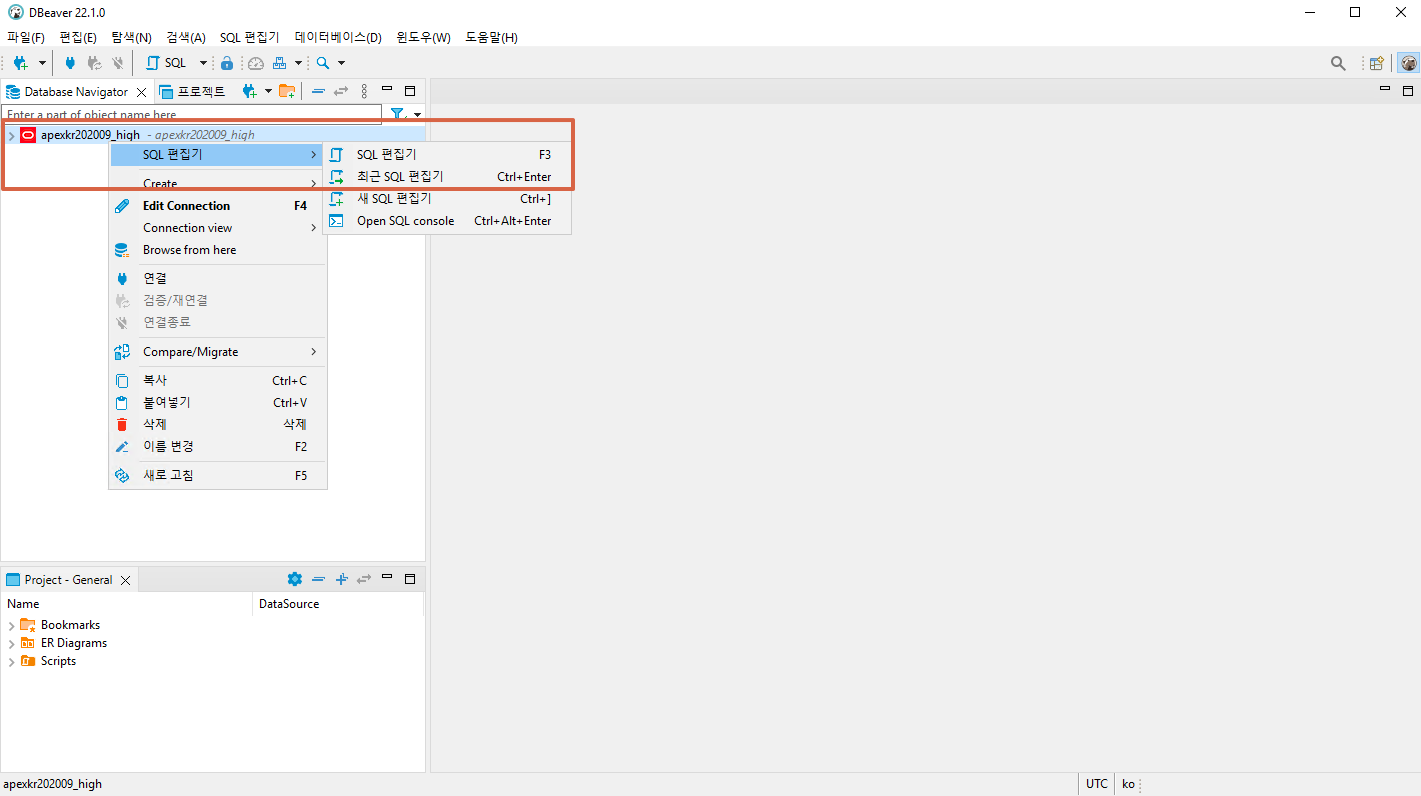Choose 새 SQL 편집기 in the submenu

pos(447,199)
